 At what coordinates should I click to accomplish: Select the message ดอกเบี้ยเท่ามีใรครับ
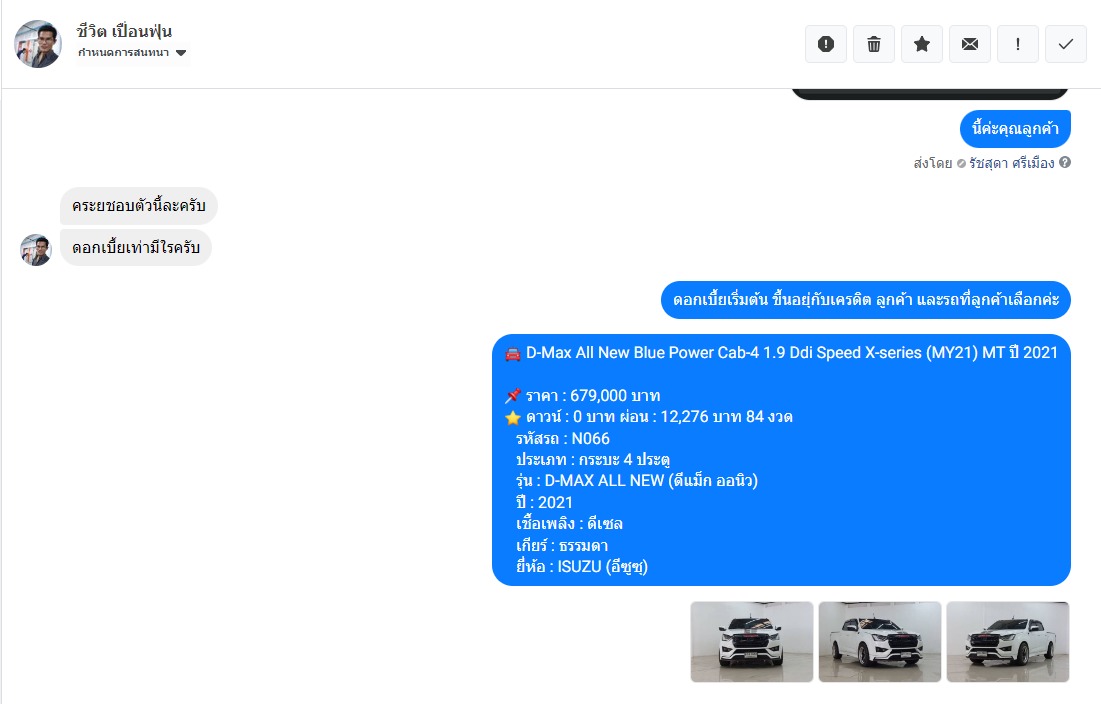tap(136, 247)
